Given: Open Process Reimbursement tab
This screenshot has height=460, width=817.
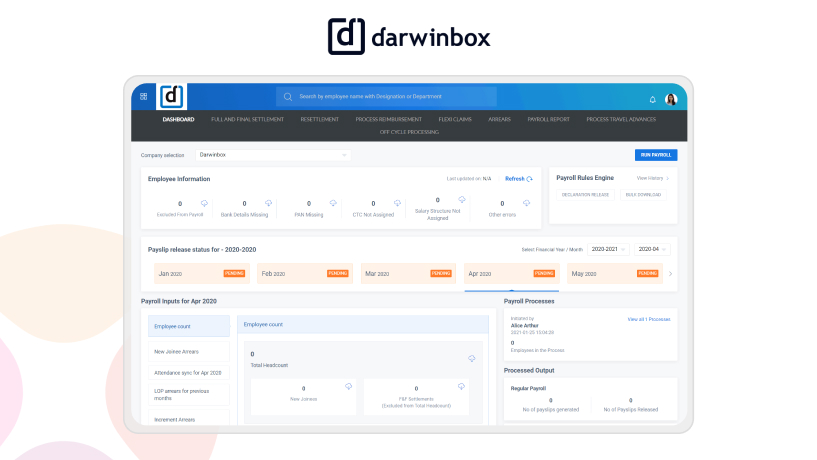Looking at the screenshot, I should coord(389,119).
